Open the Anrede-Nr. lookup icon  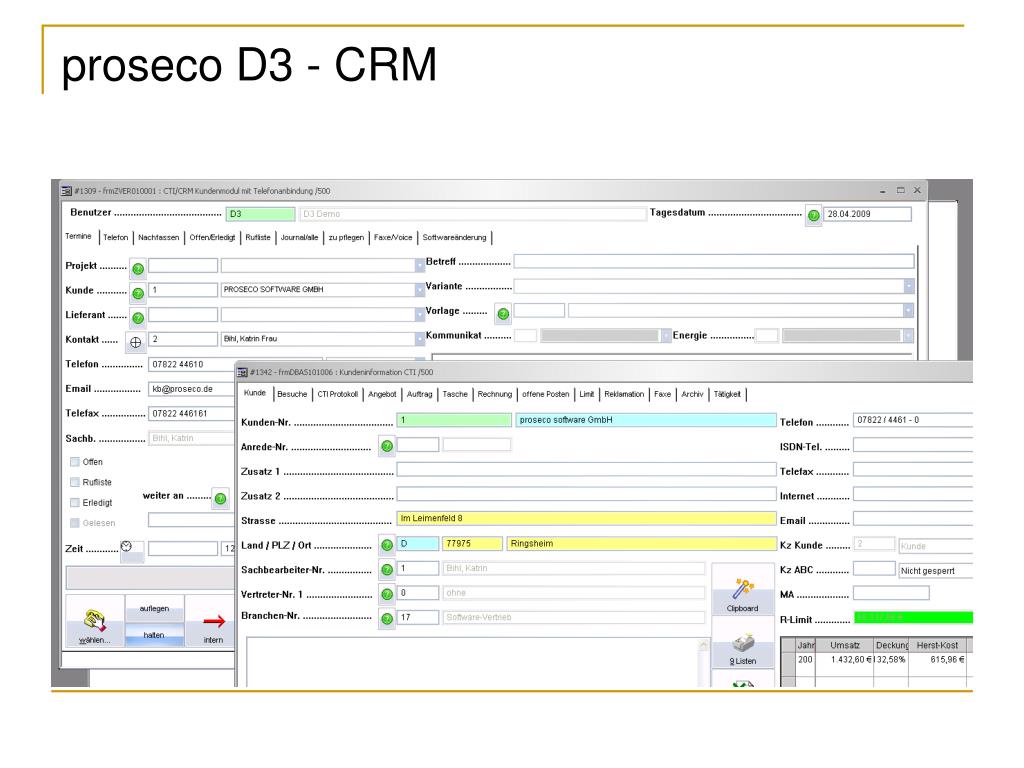tap(387, 446)
